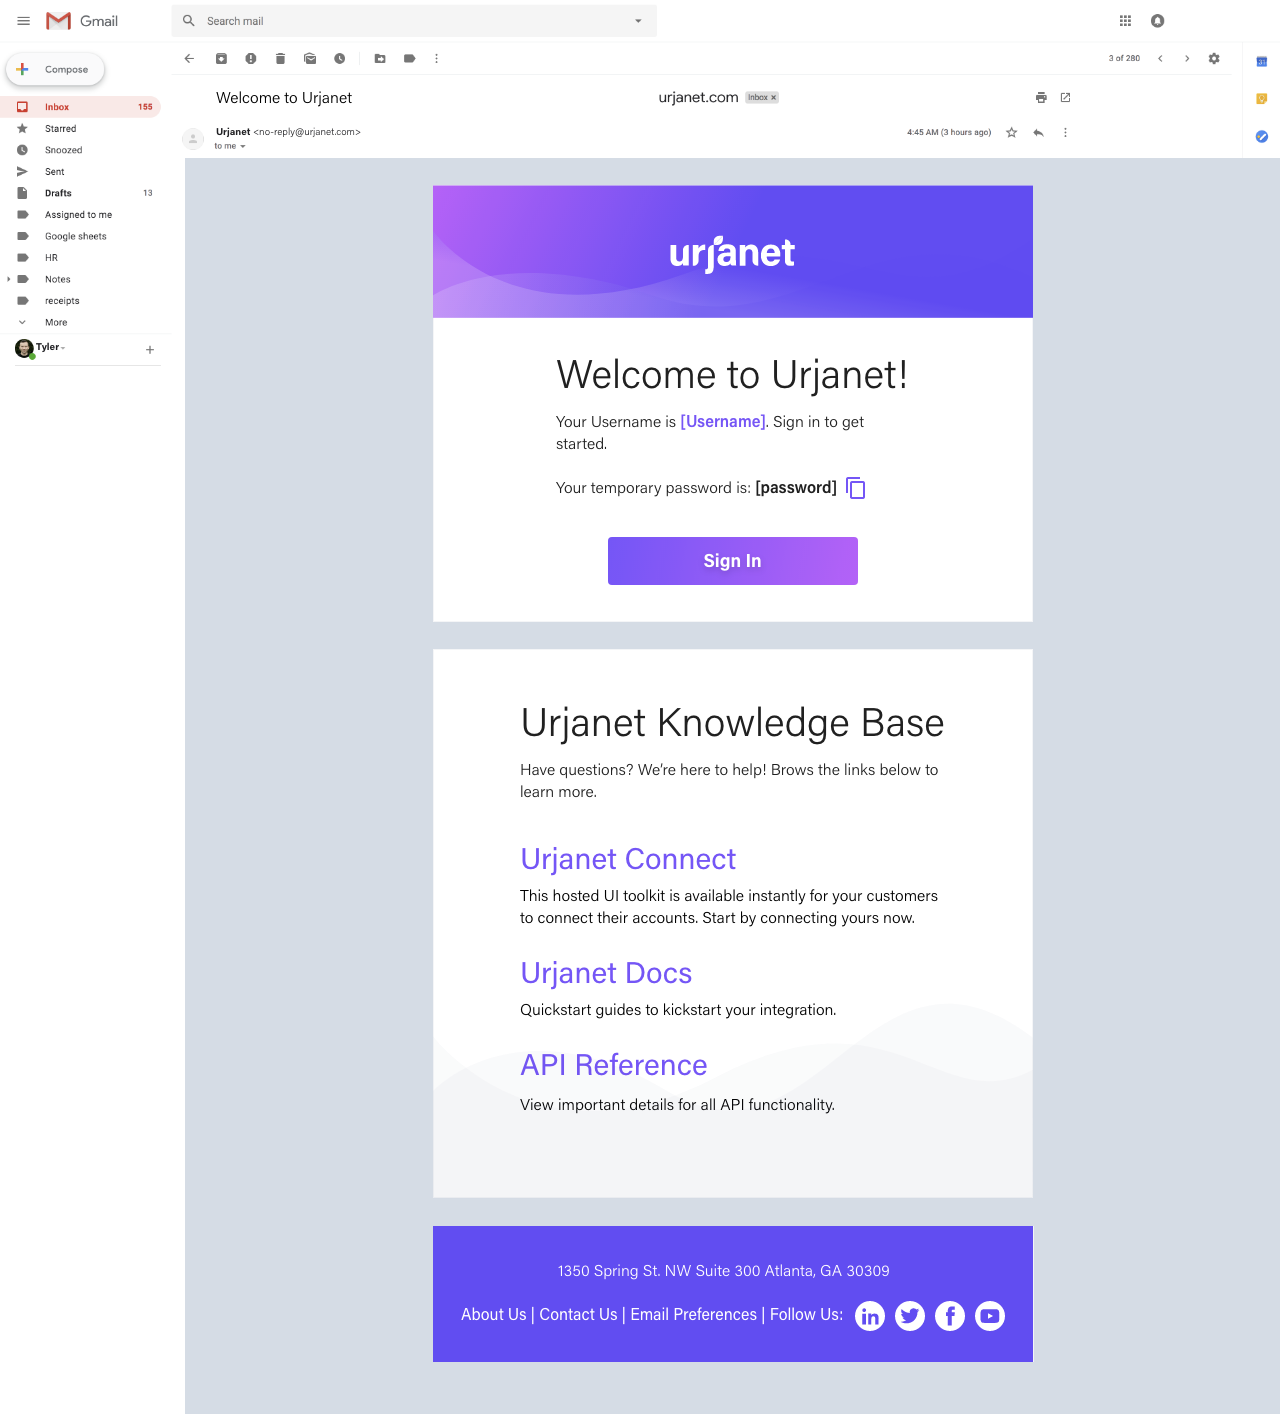Open Google Tasks side panel
The height and width of the screenshot is (1414, 1280).
tap(1262, 136)
